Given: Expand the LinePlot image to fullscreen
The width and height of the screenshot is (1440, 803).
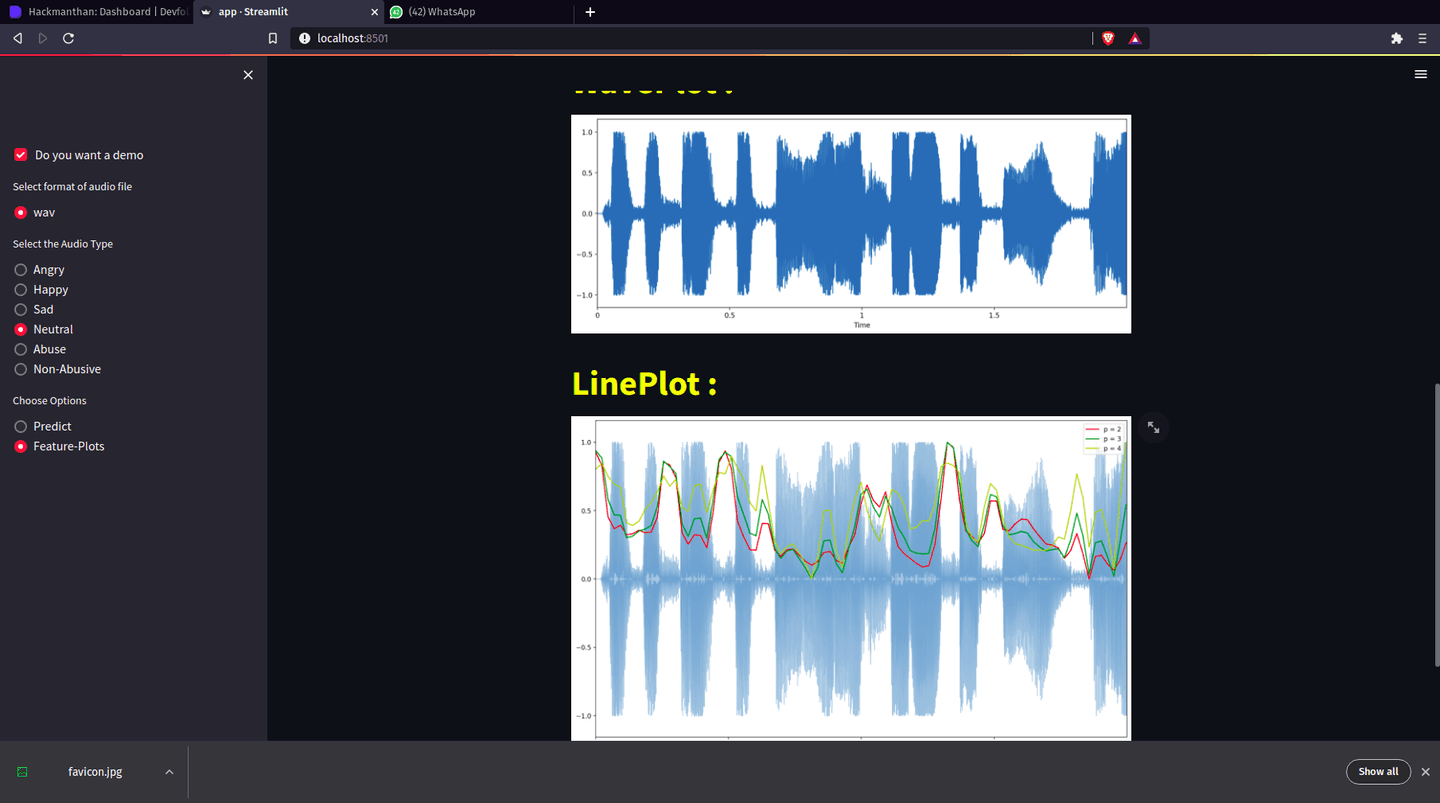Looking at the screenshot, I should pyautogui.click(x=1153, y=427).
